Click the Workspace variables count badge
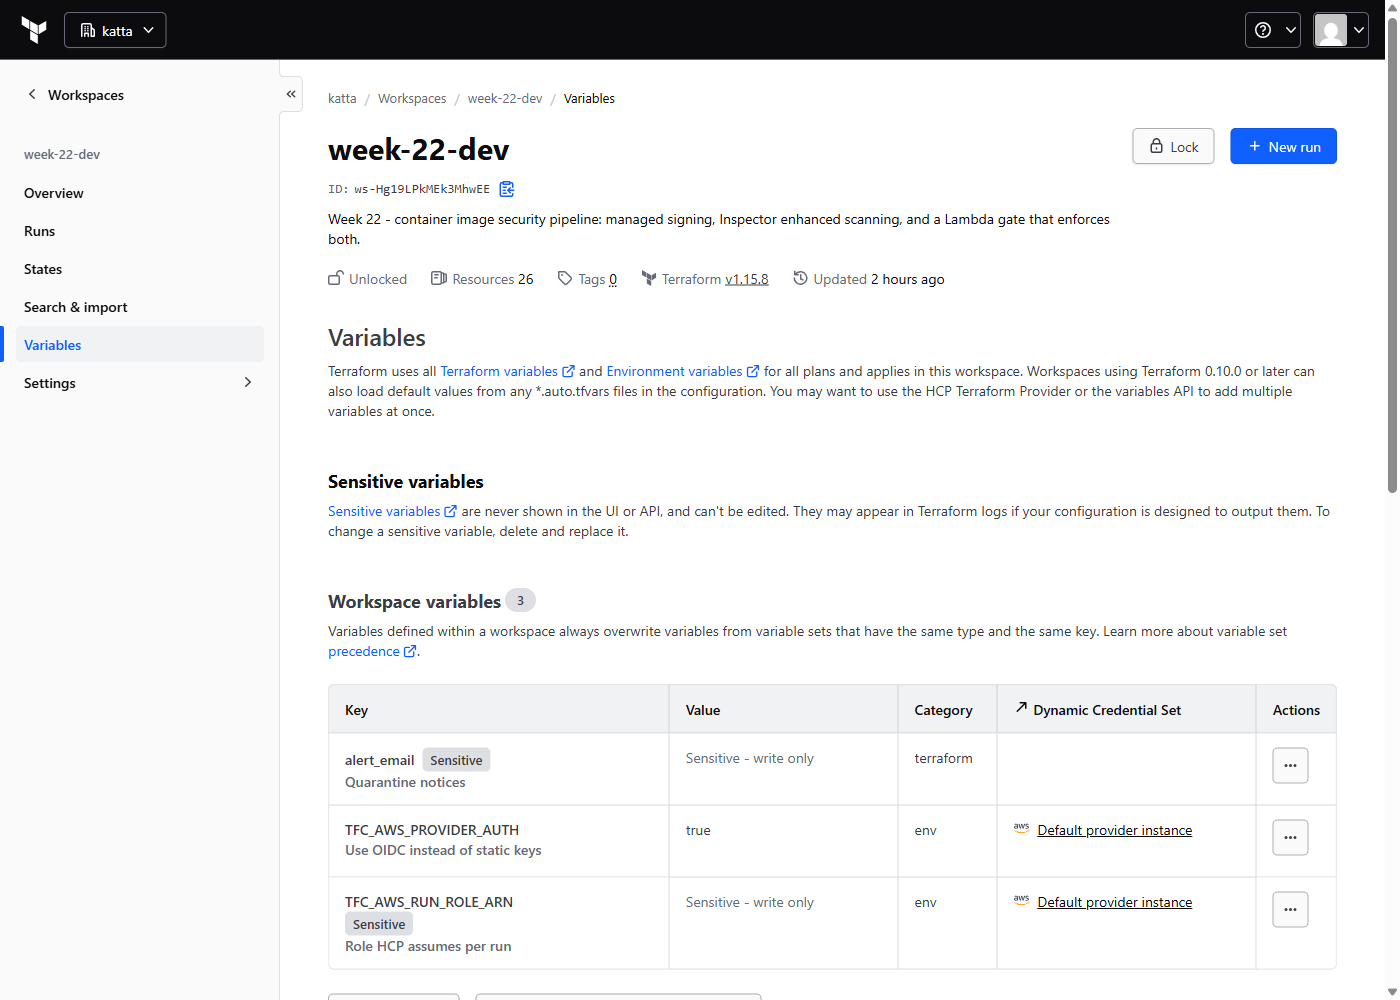 point(520,600)
